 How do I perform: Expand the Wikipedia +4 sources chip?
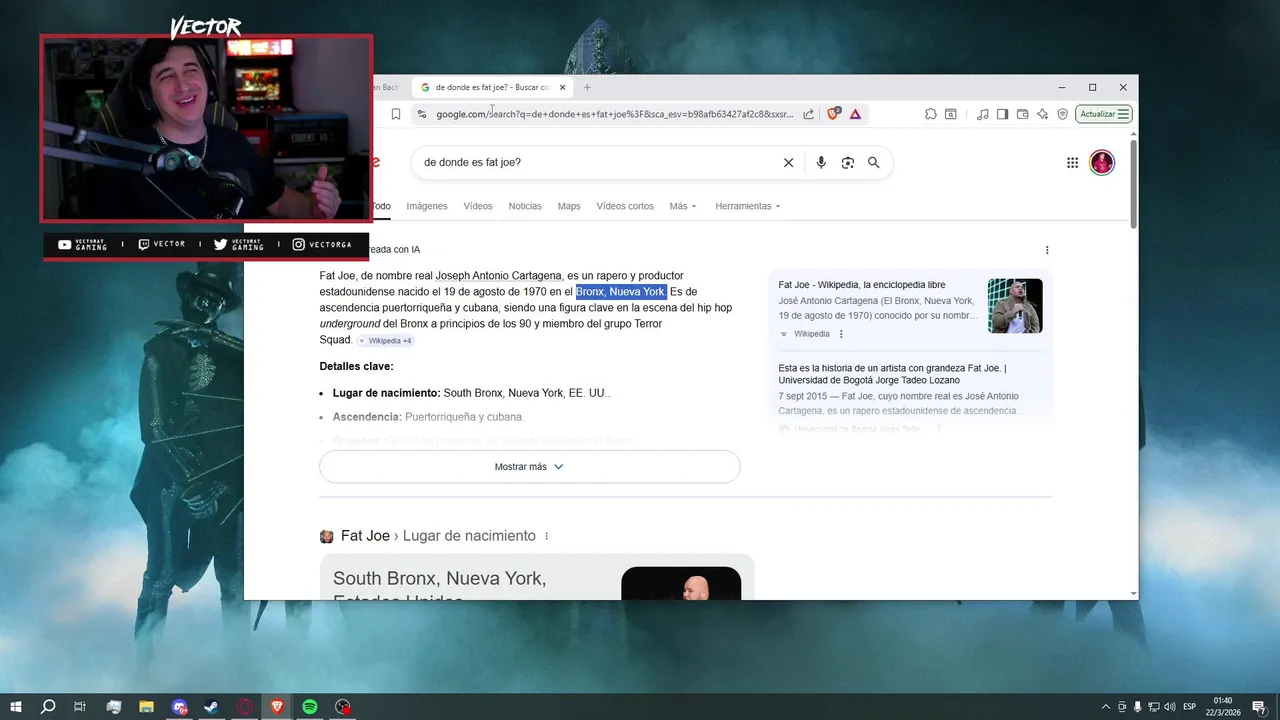[386, 341]
